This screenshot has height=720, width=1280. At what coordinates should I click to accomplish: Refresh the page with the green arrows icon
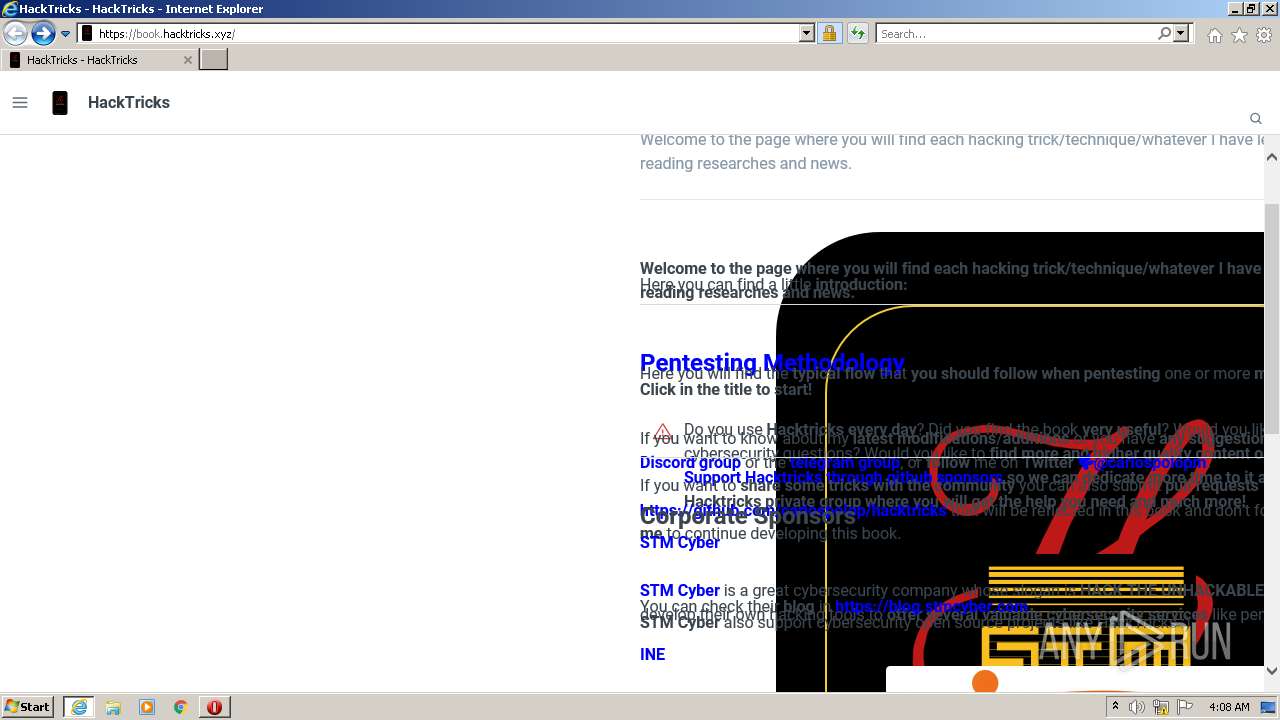click(x=857, y=33)
